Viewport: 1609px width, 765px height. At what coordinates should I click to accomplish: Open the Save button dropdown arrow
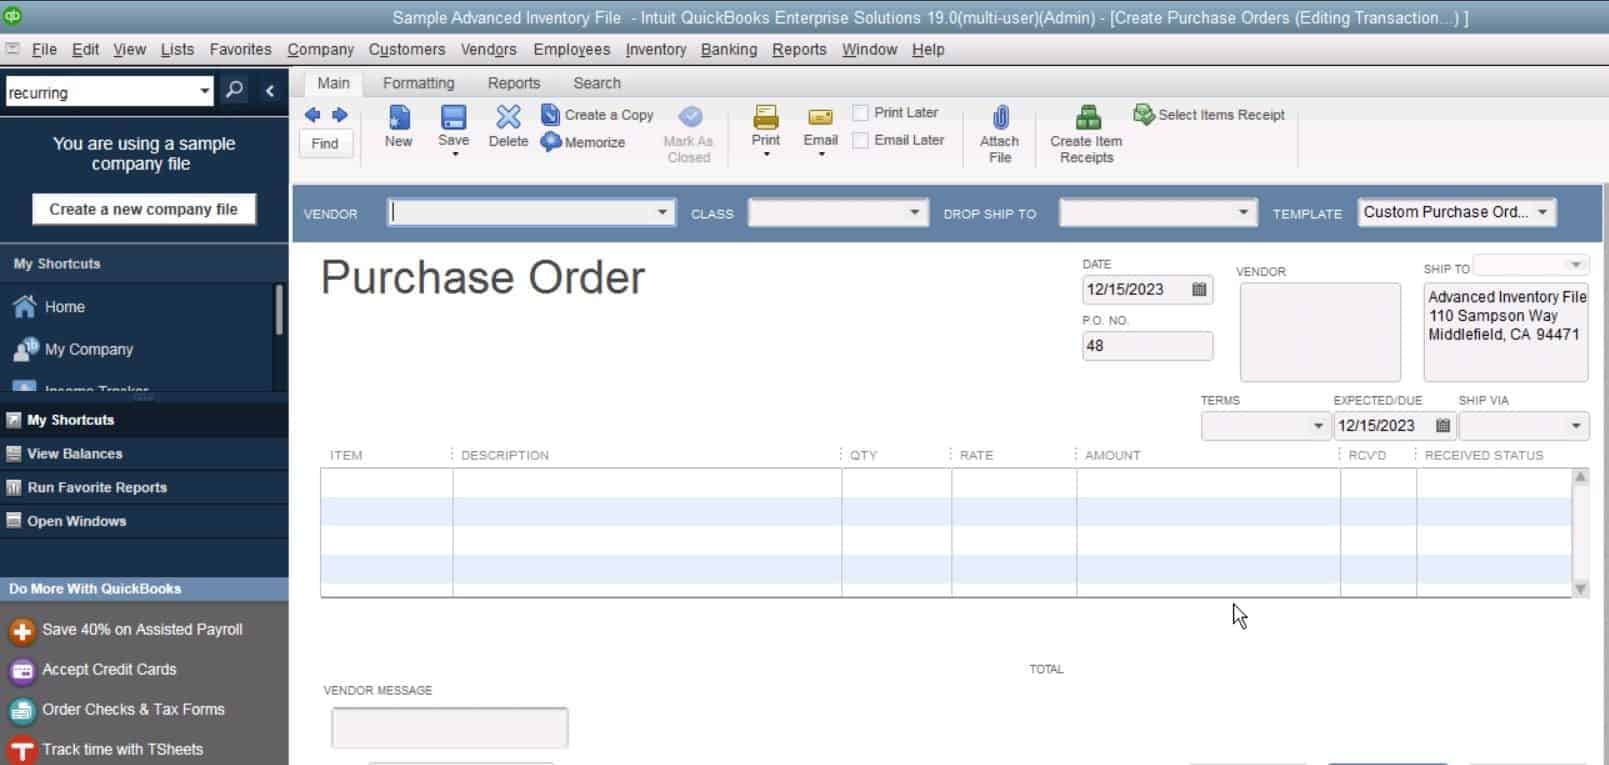(x=454, y=155)
